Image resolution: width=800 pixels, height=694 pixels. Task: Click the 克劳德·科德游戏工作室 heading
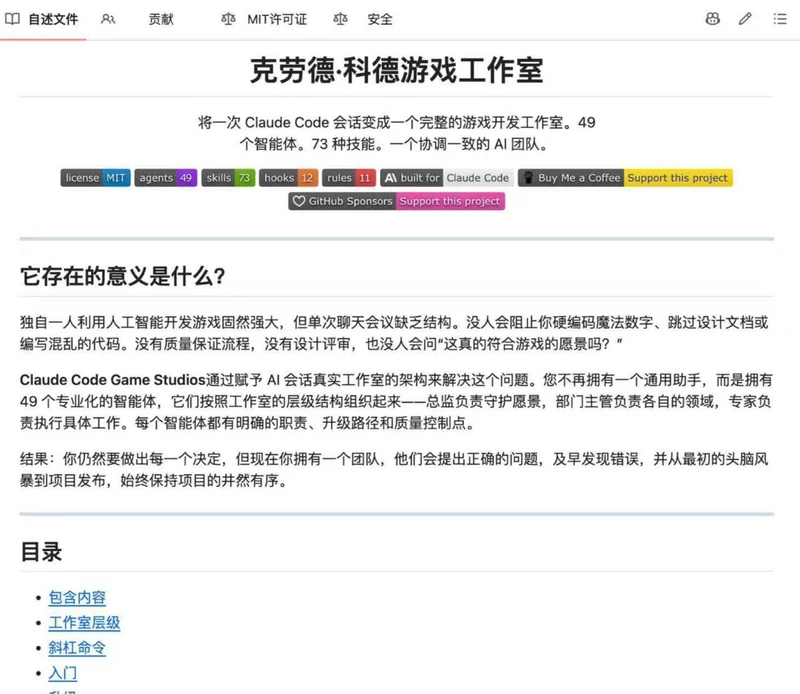tap(396, 70)
